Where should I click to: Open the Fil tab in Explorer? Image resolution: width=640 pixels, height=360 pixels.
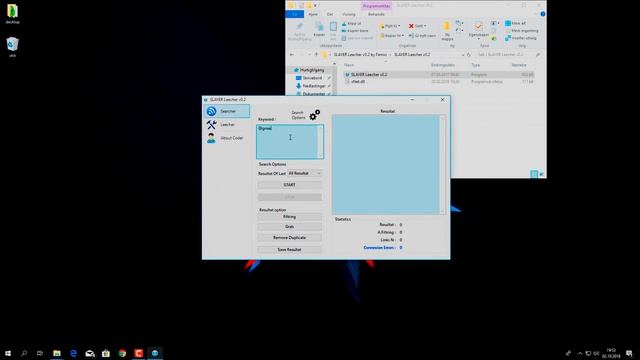click(295, 14)
